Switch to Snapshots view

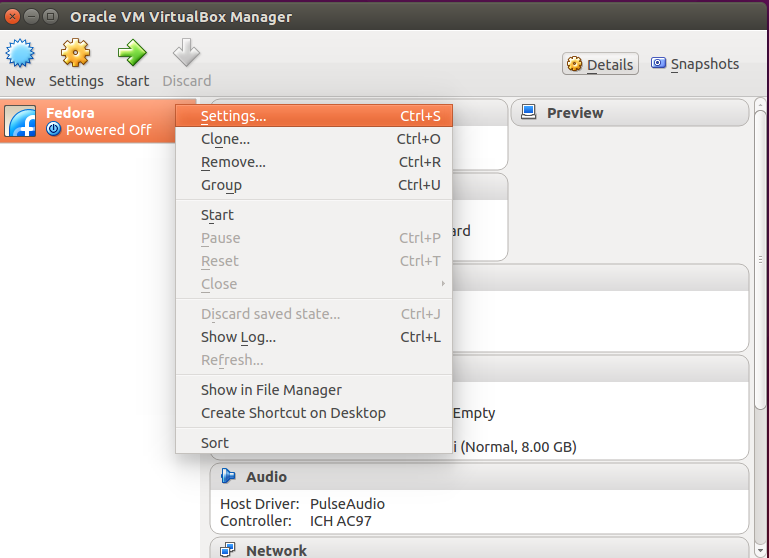(x=694, y=64)
